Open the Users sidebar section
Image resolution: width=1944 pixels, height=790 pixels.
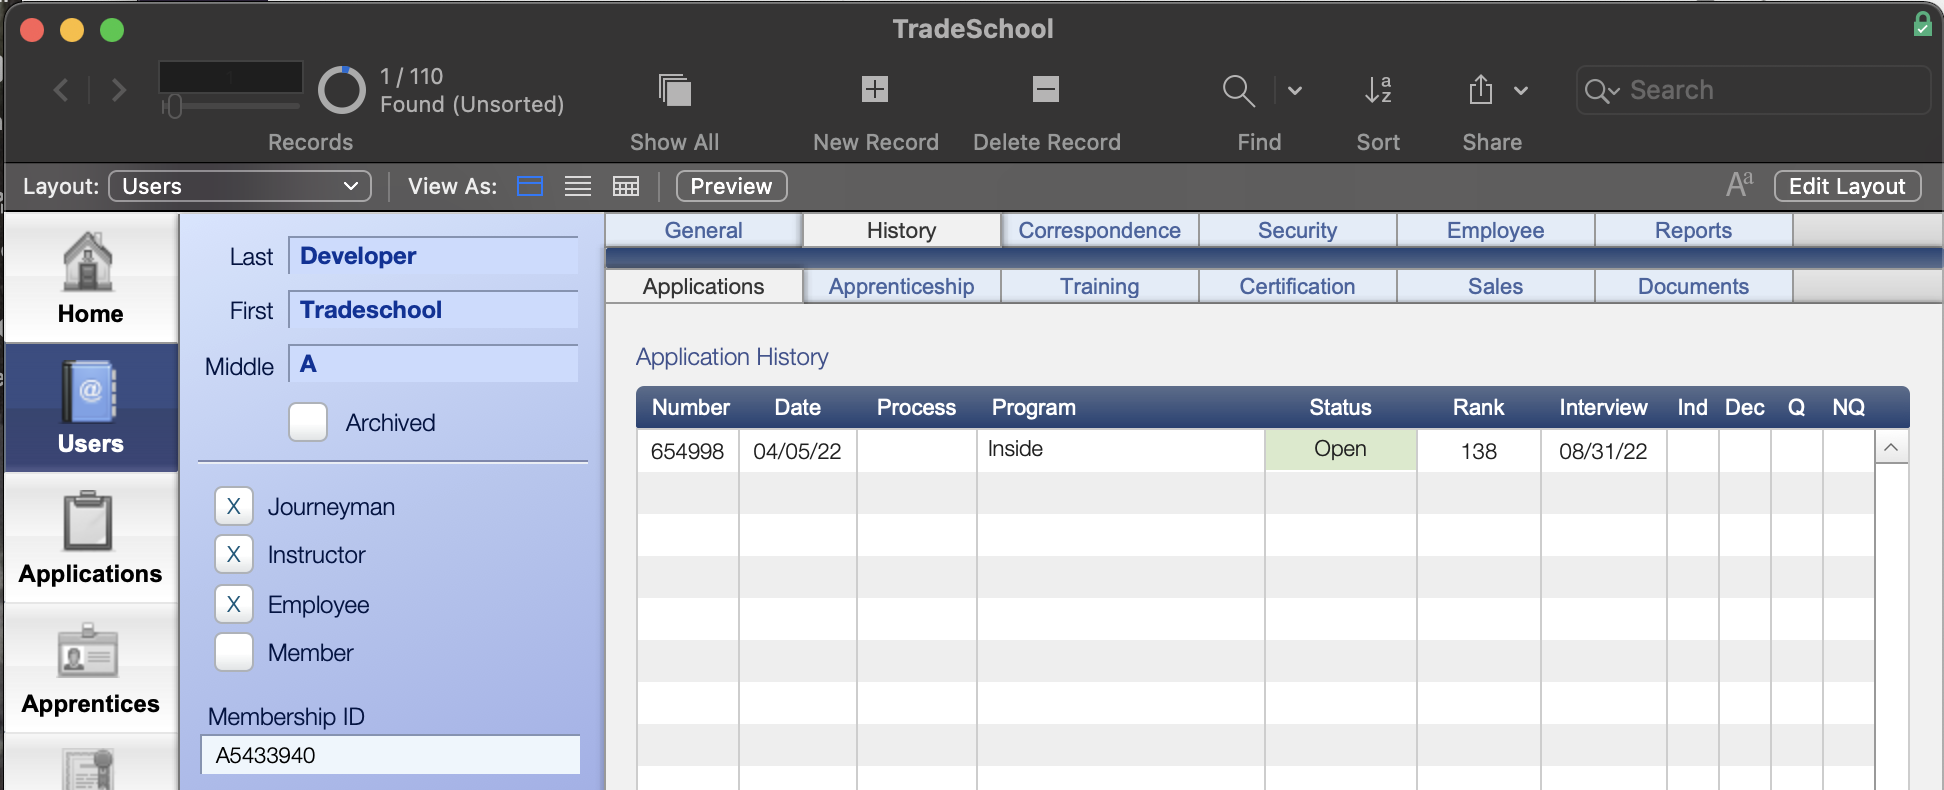coord(90,408)
